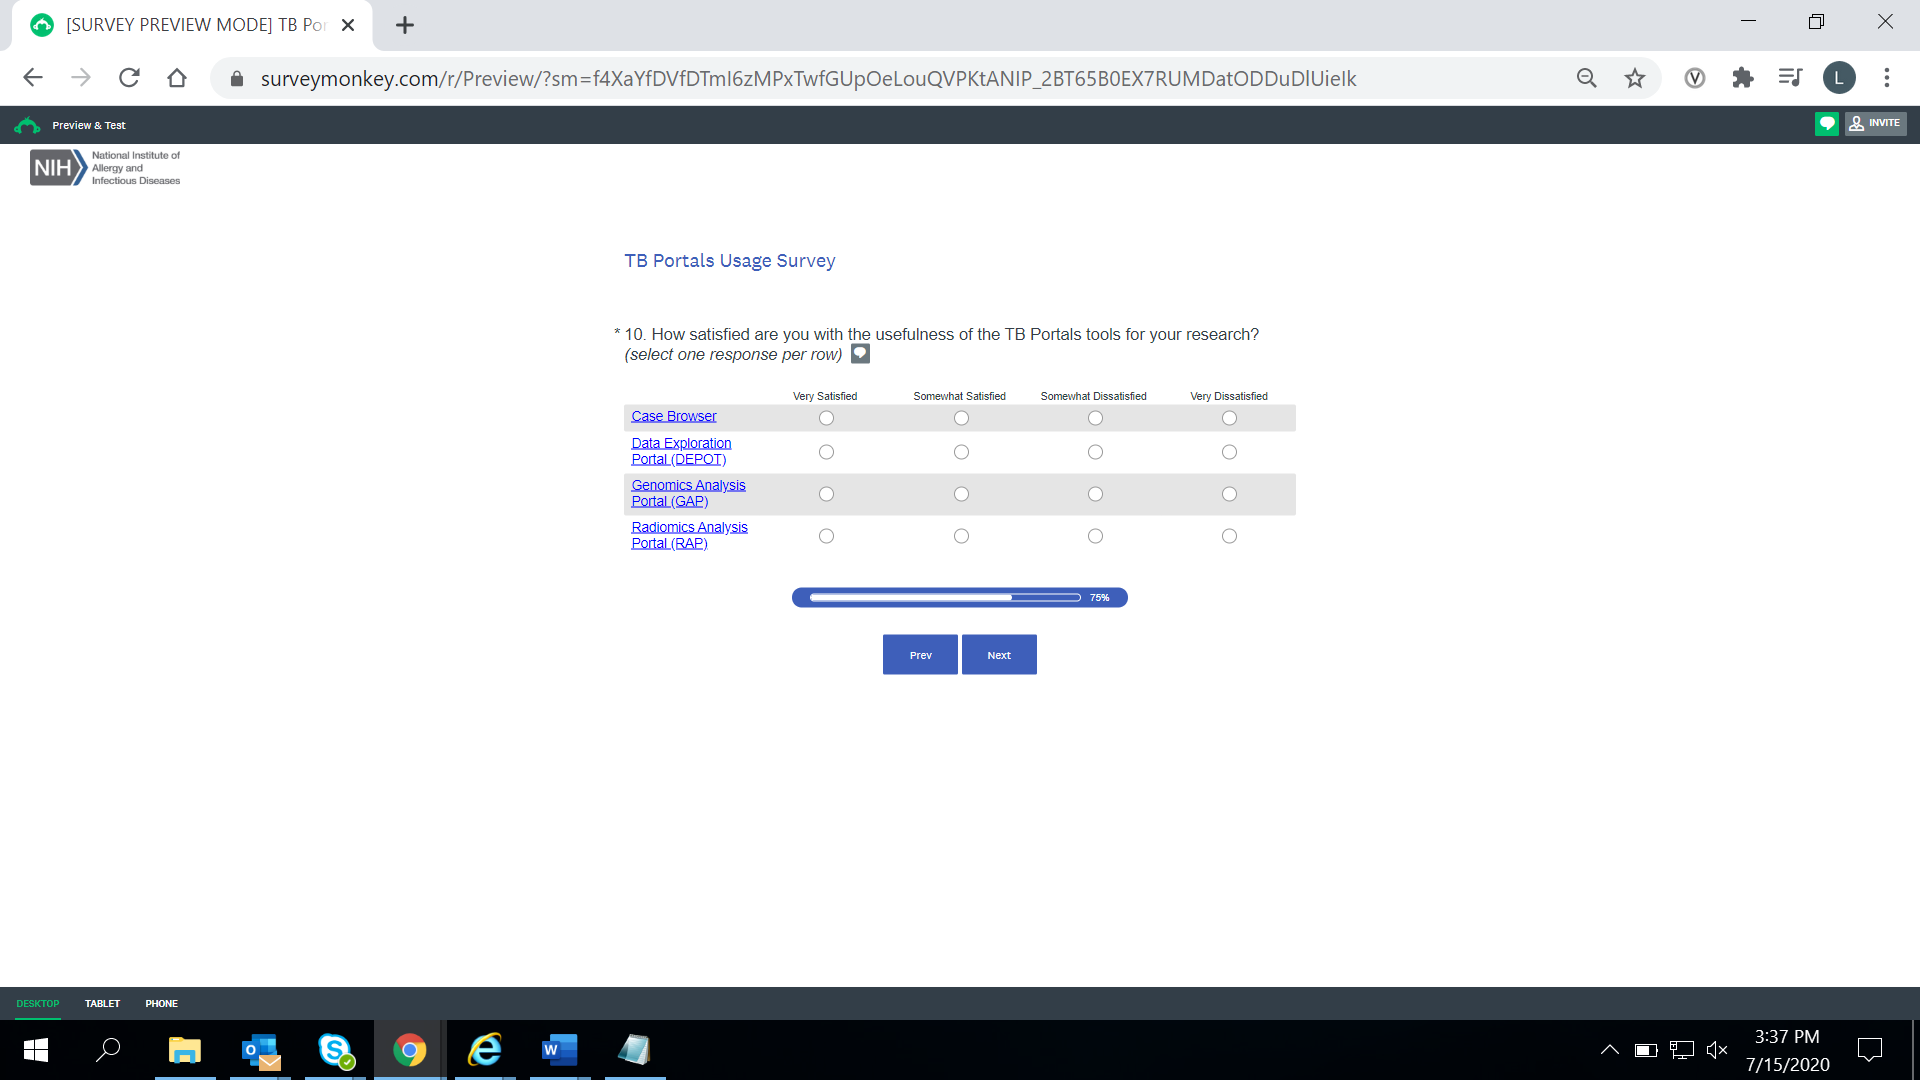Open the media control playlist icon
1920x1080 pixels.
click(1790, 78)
